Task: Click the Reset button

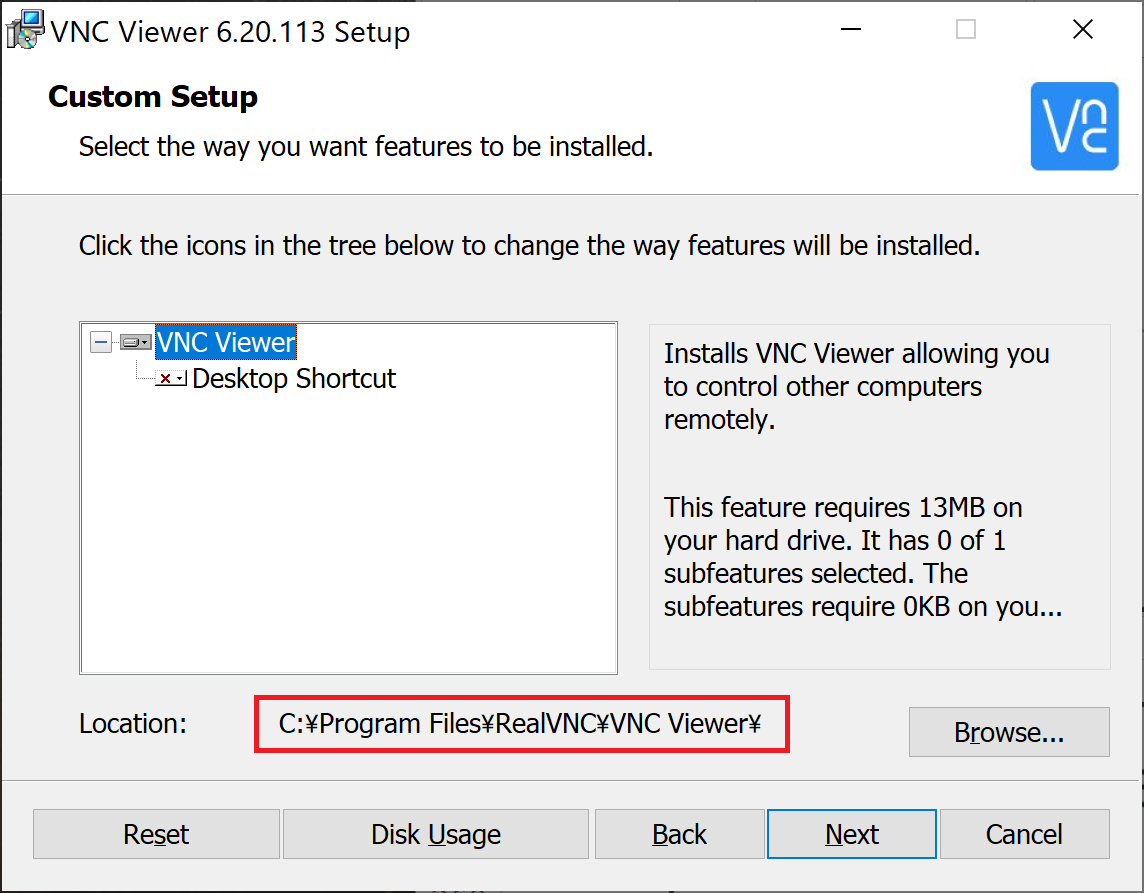Action: 156,834
